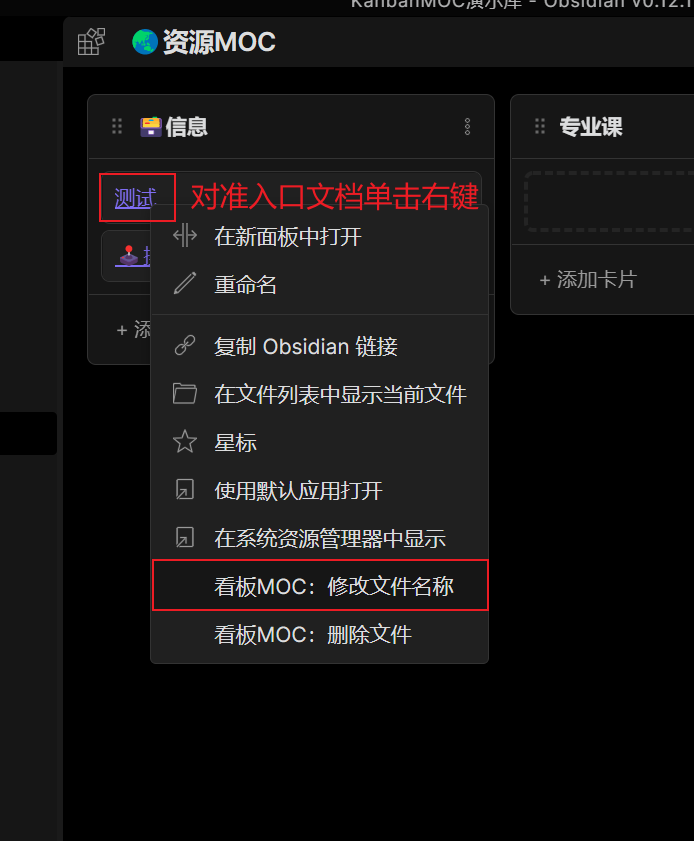Select 复制 Obsidian 链接 menu entry

tap(320, 346)
